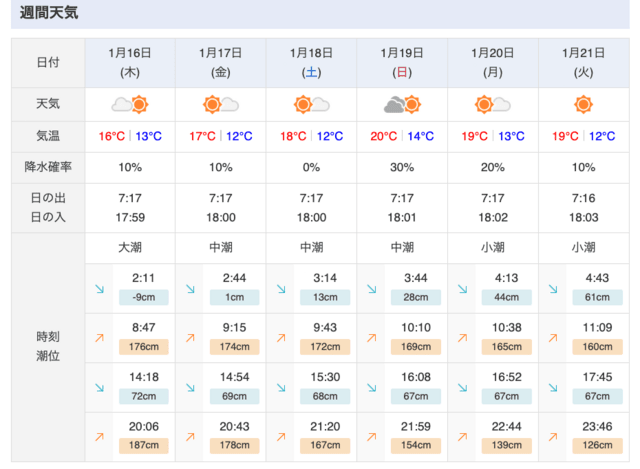Click the 時刻 潮位 row label
This screenshot has width=640, height=469.
[x=48, y=347]
